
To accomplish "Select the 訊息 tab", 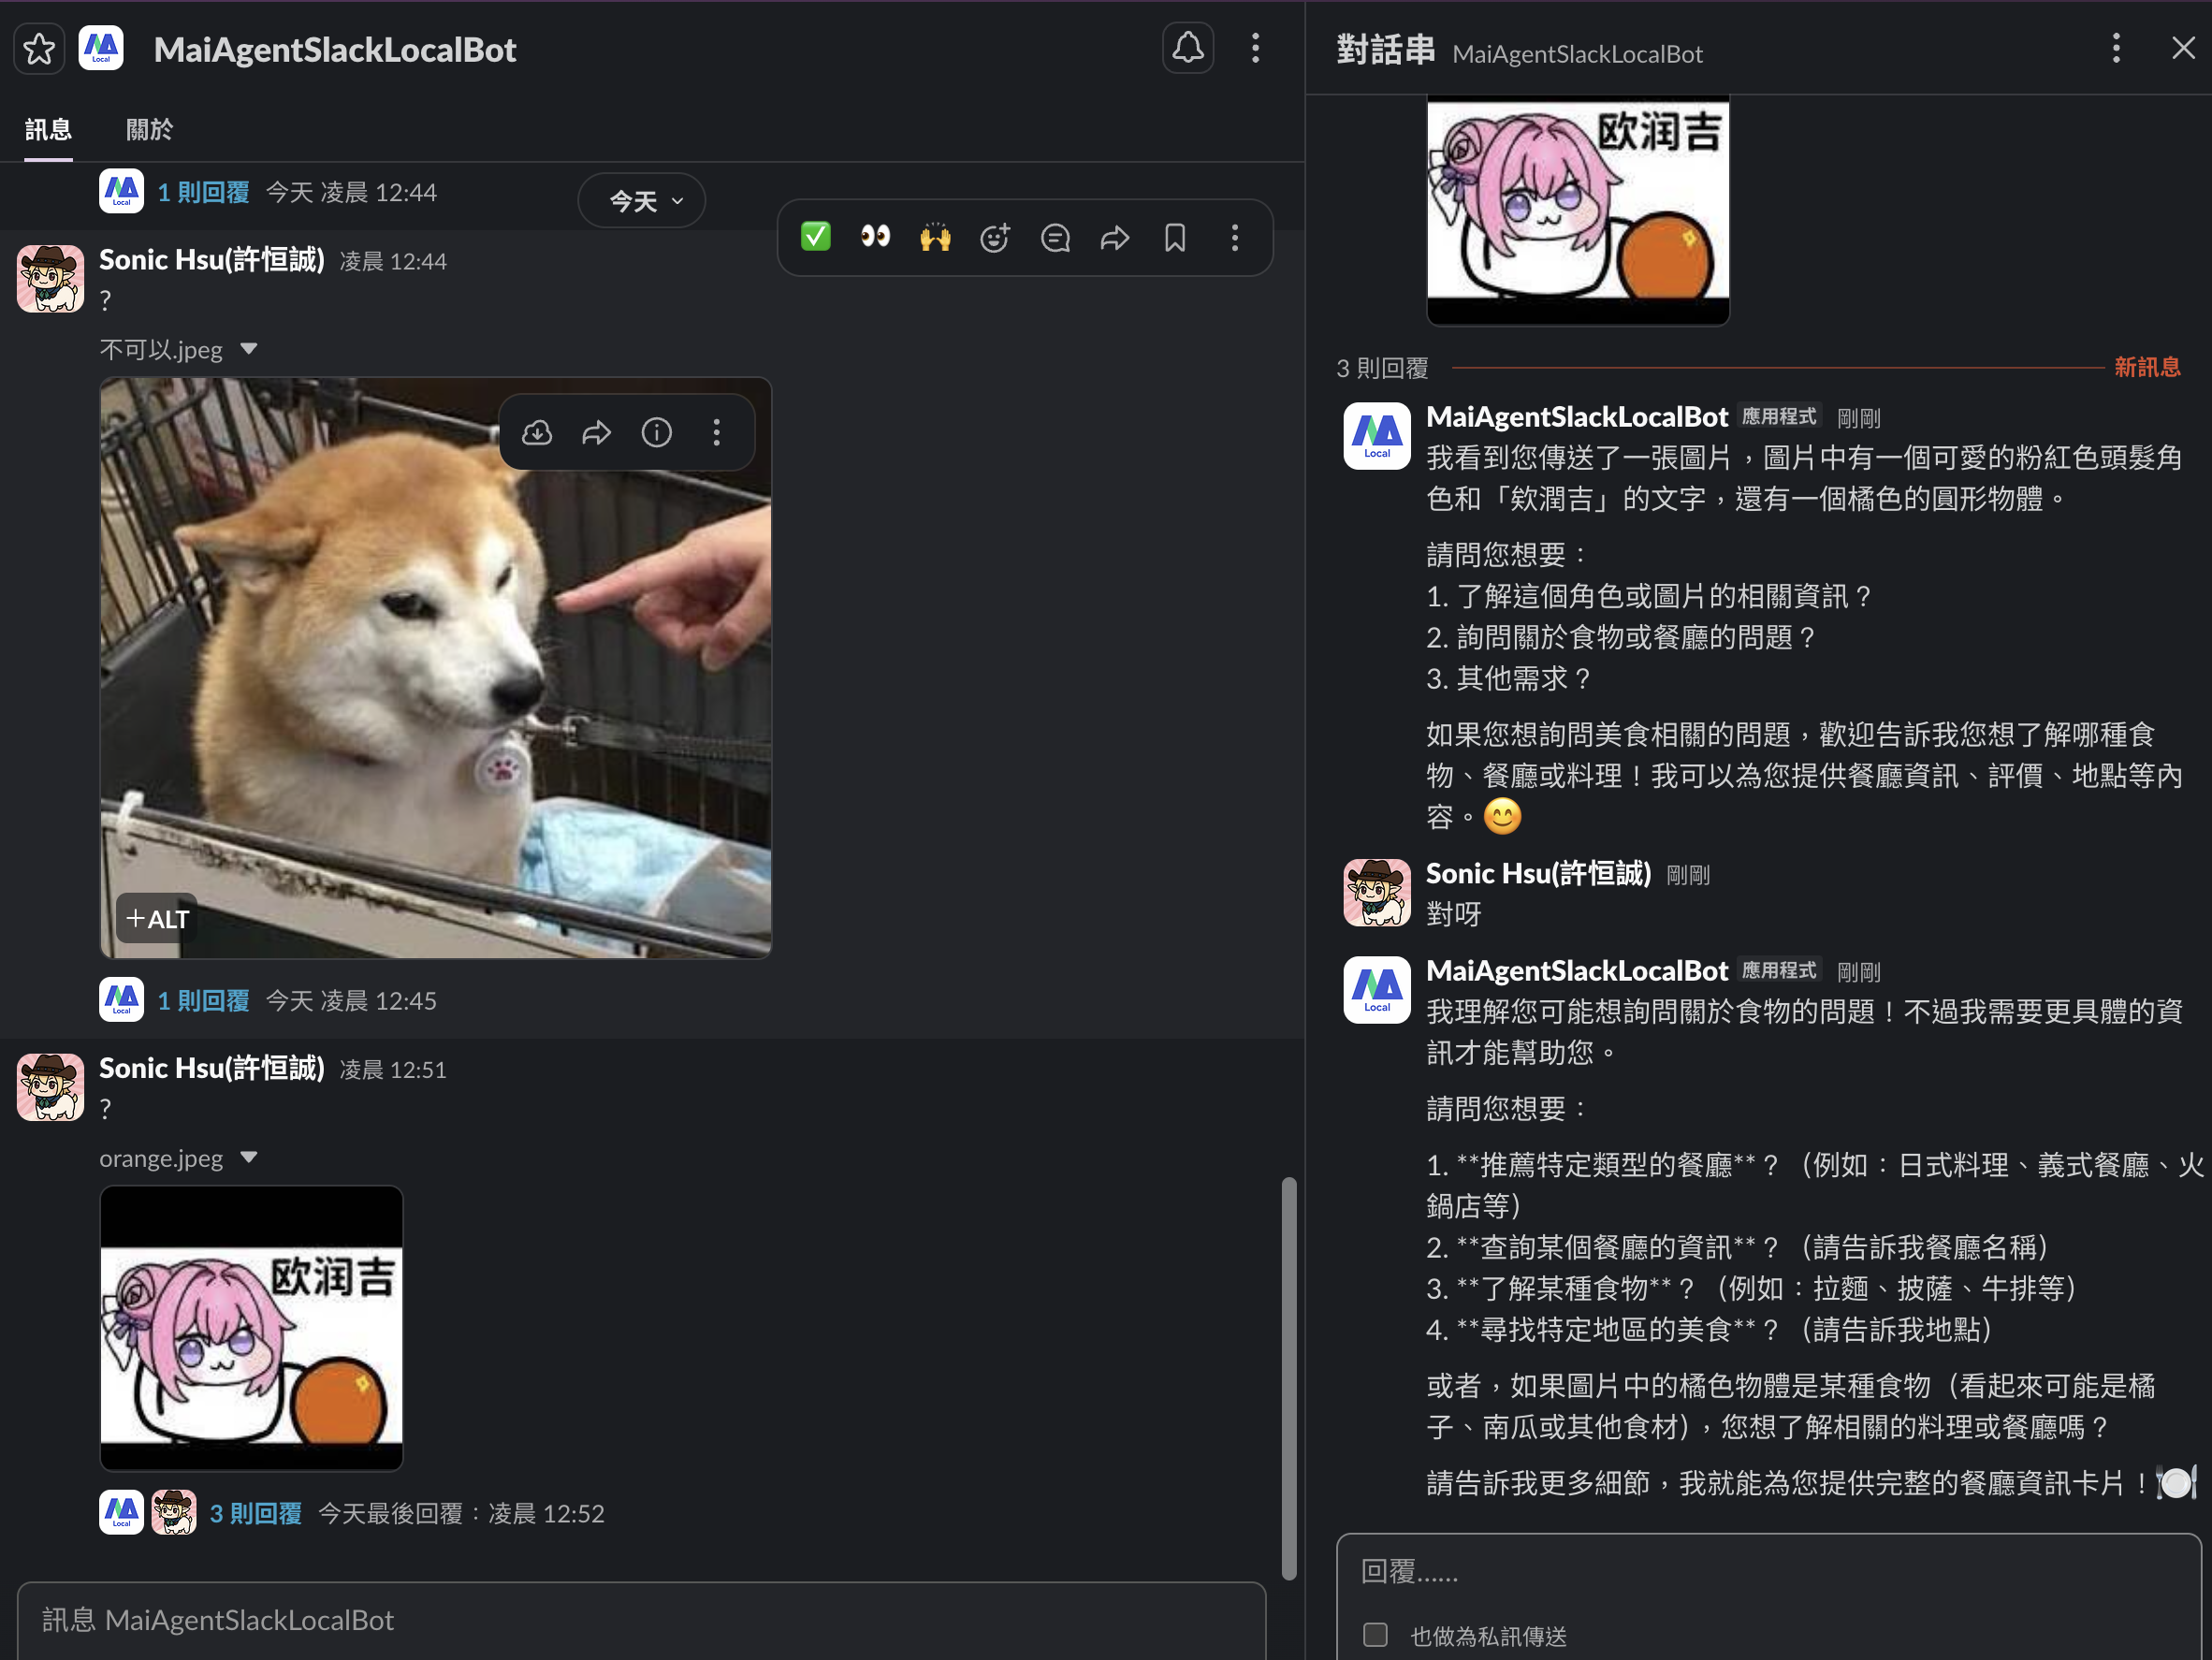I will (48, 129).
